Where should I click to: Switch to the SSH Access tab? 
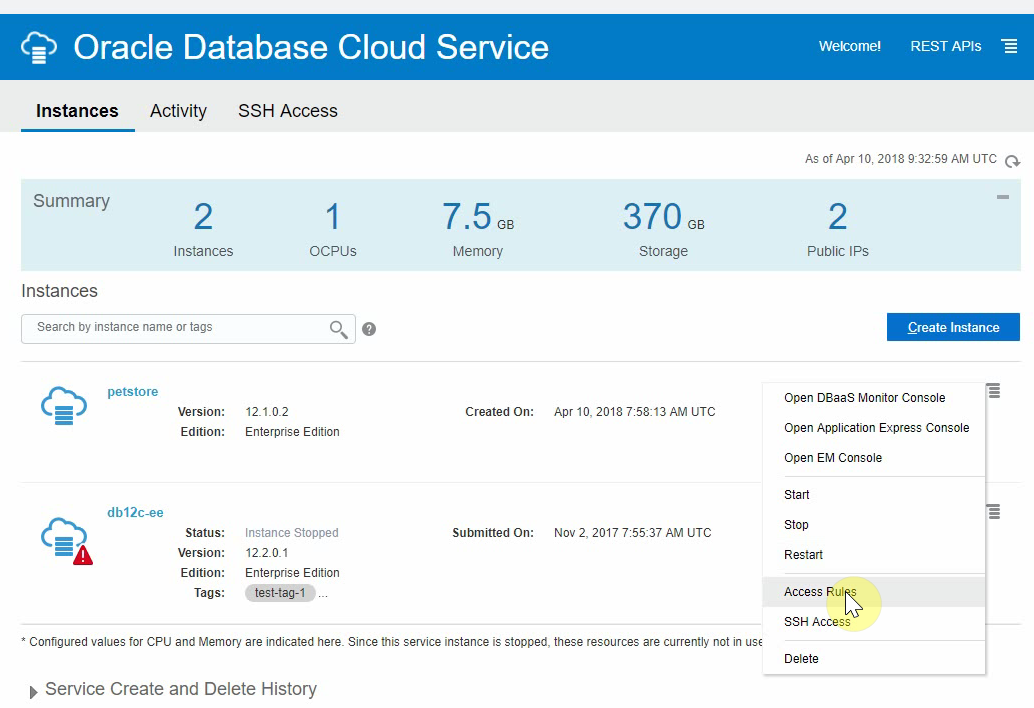tap(288, 111)
